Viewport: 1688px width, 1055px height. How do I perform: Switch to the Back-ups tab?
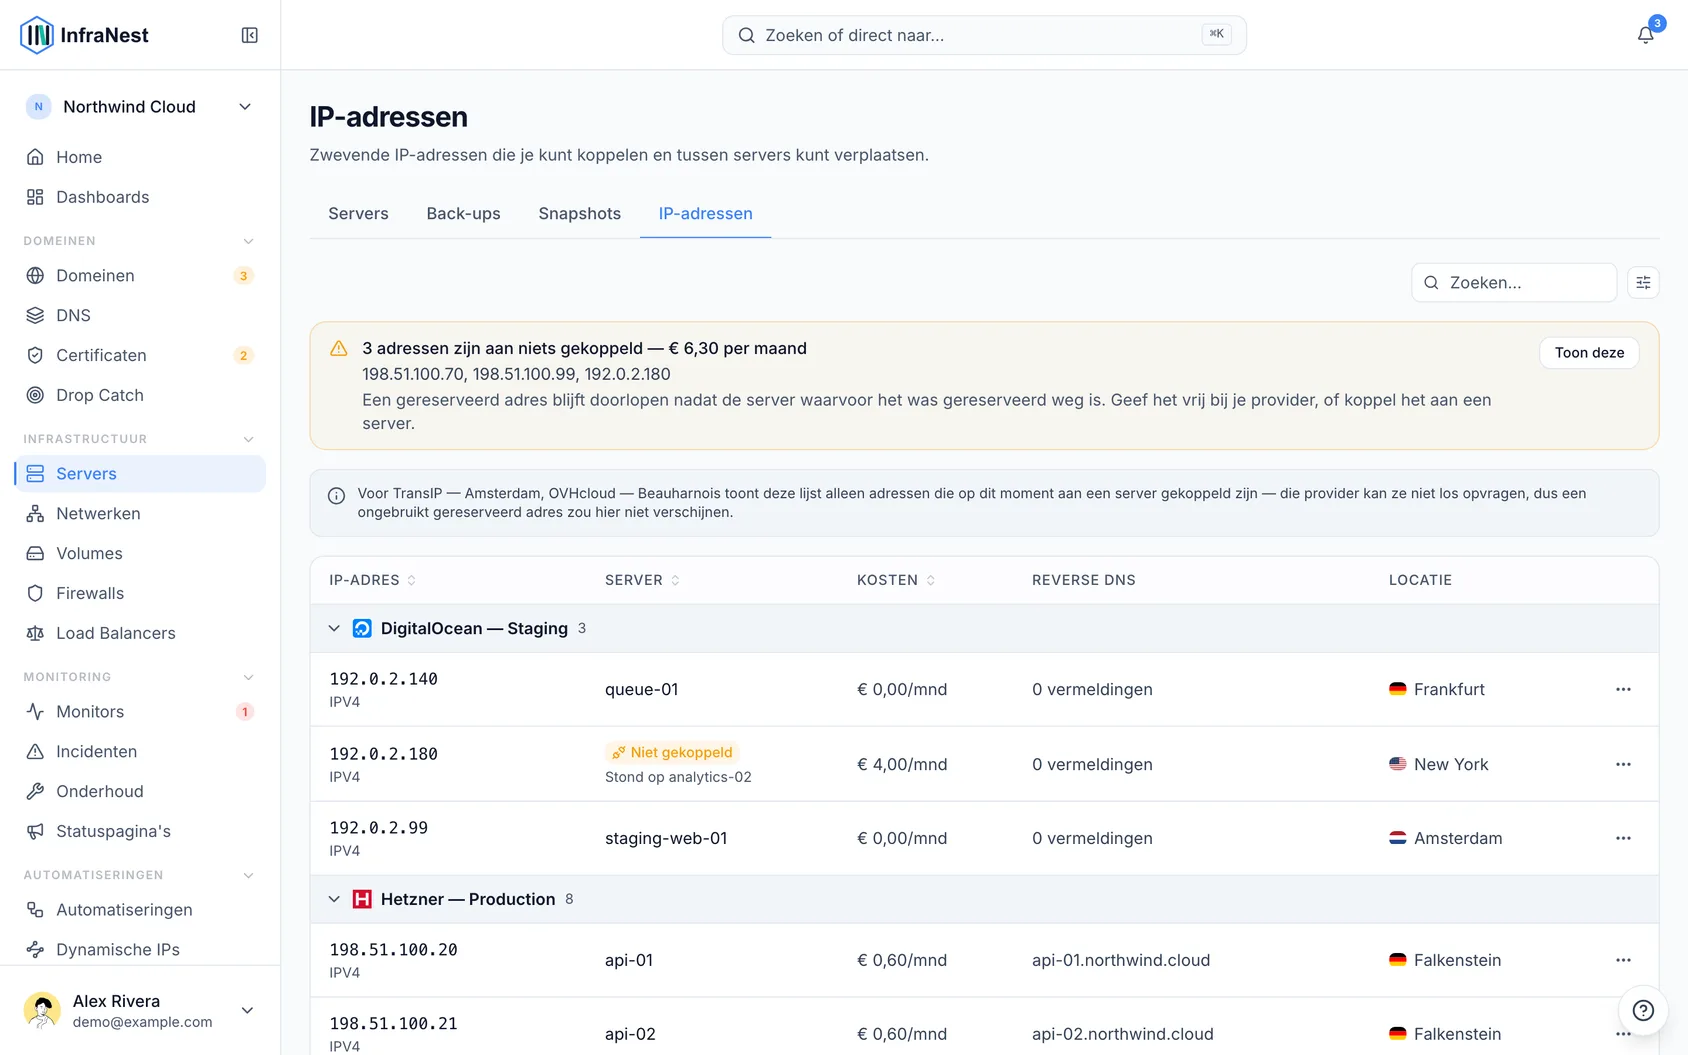pyautogui.click(x=463, y=213)
